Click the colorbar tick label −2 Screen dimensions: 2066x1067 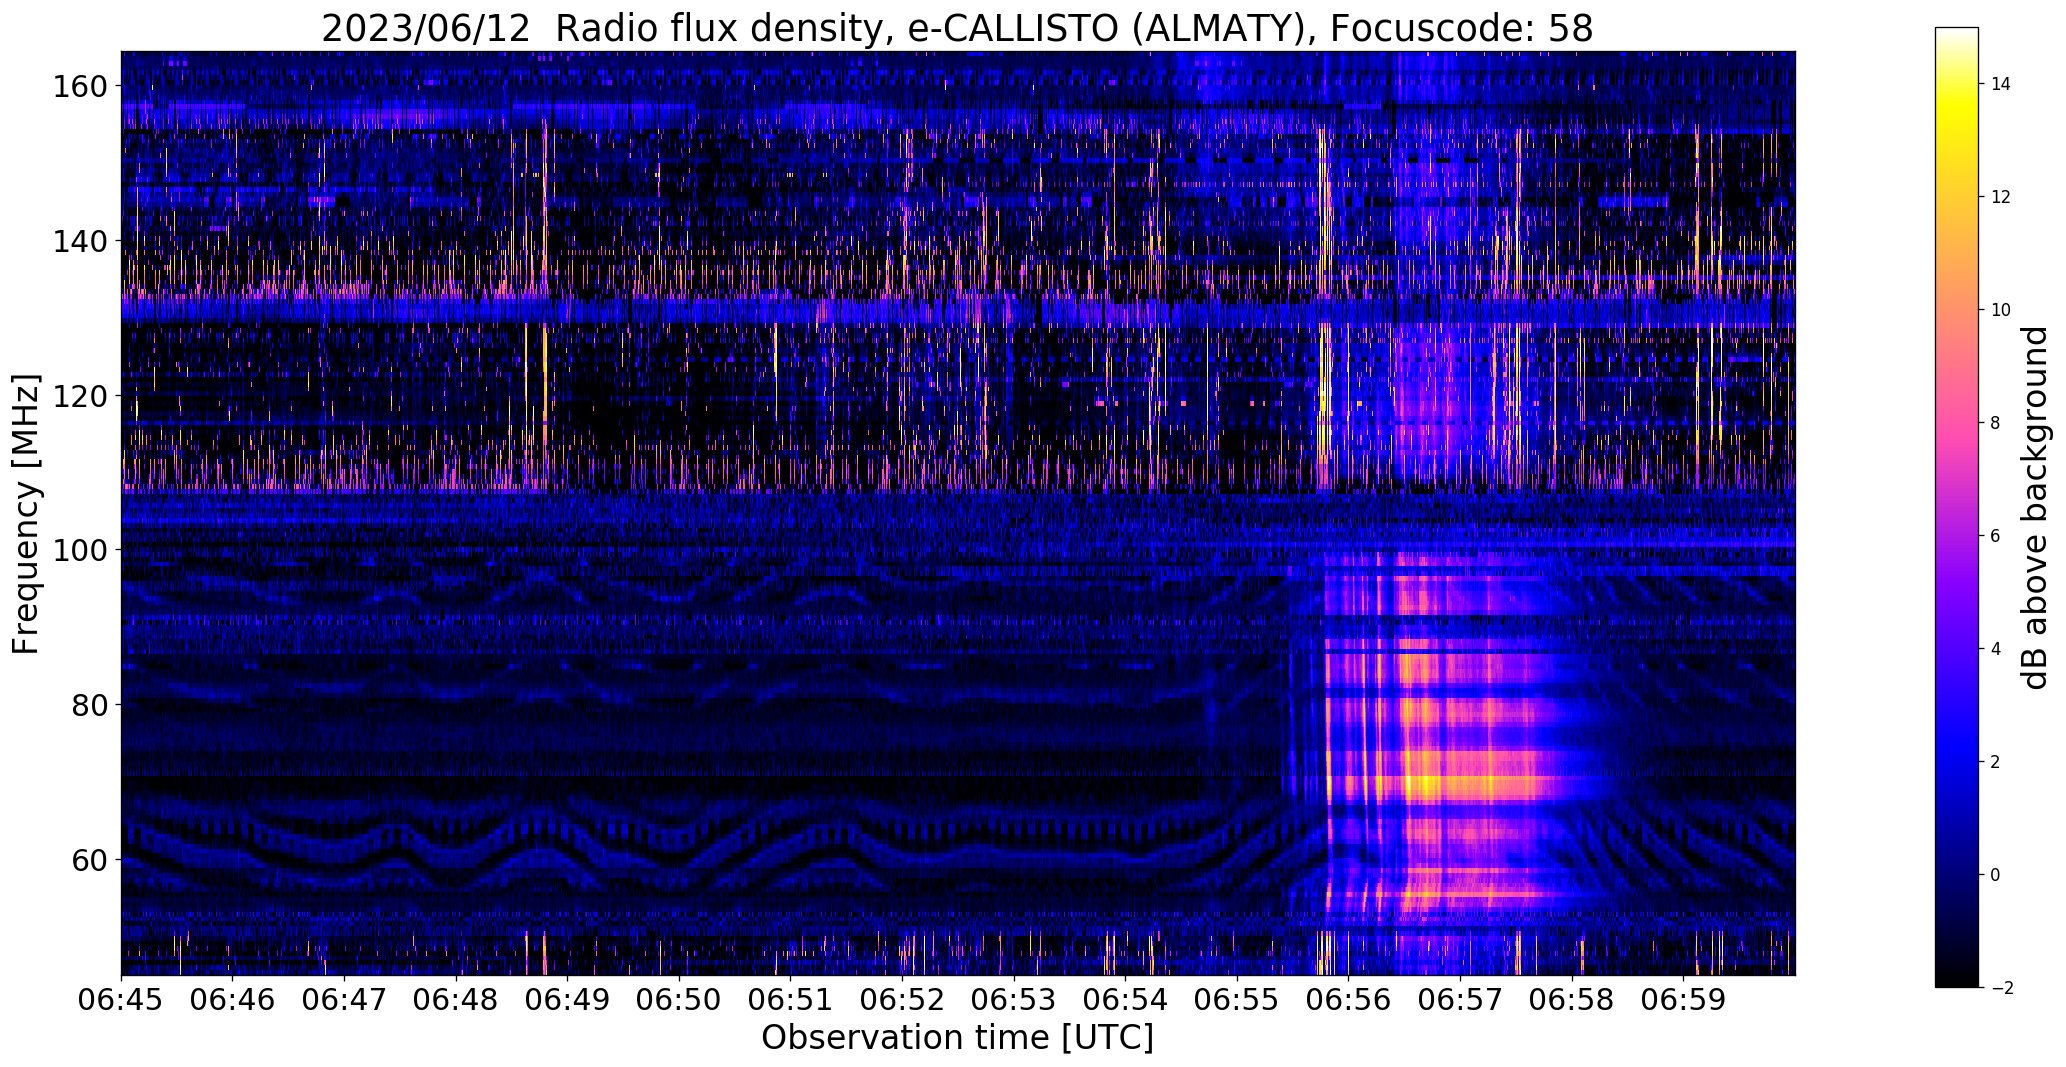pyautogui.click(x=2001, y=988)
